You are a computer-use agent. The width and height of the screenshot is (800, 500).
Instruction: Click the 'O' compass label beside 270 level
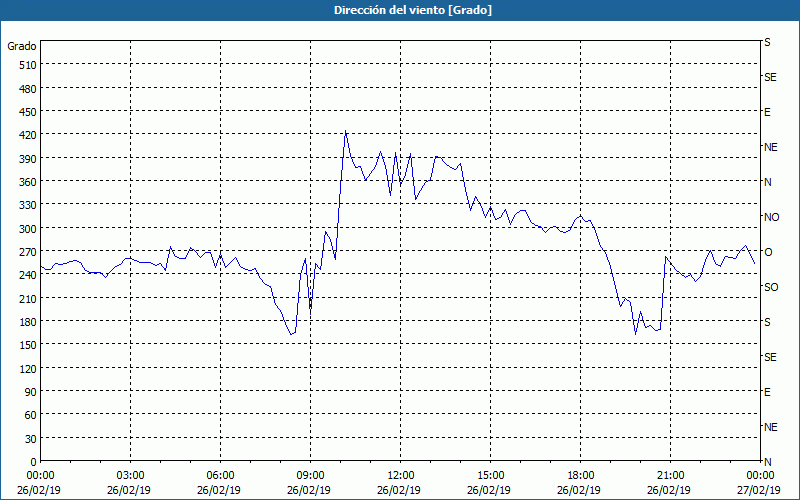768,252
